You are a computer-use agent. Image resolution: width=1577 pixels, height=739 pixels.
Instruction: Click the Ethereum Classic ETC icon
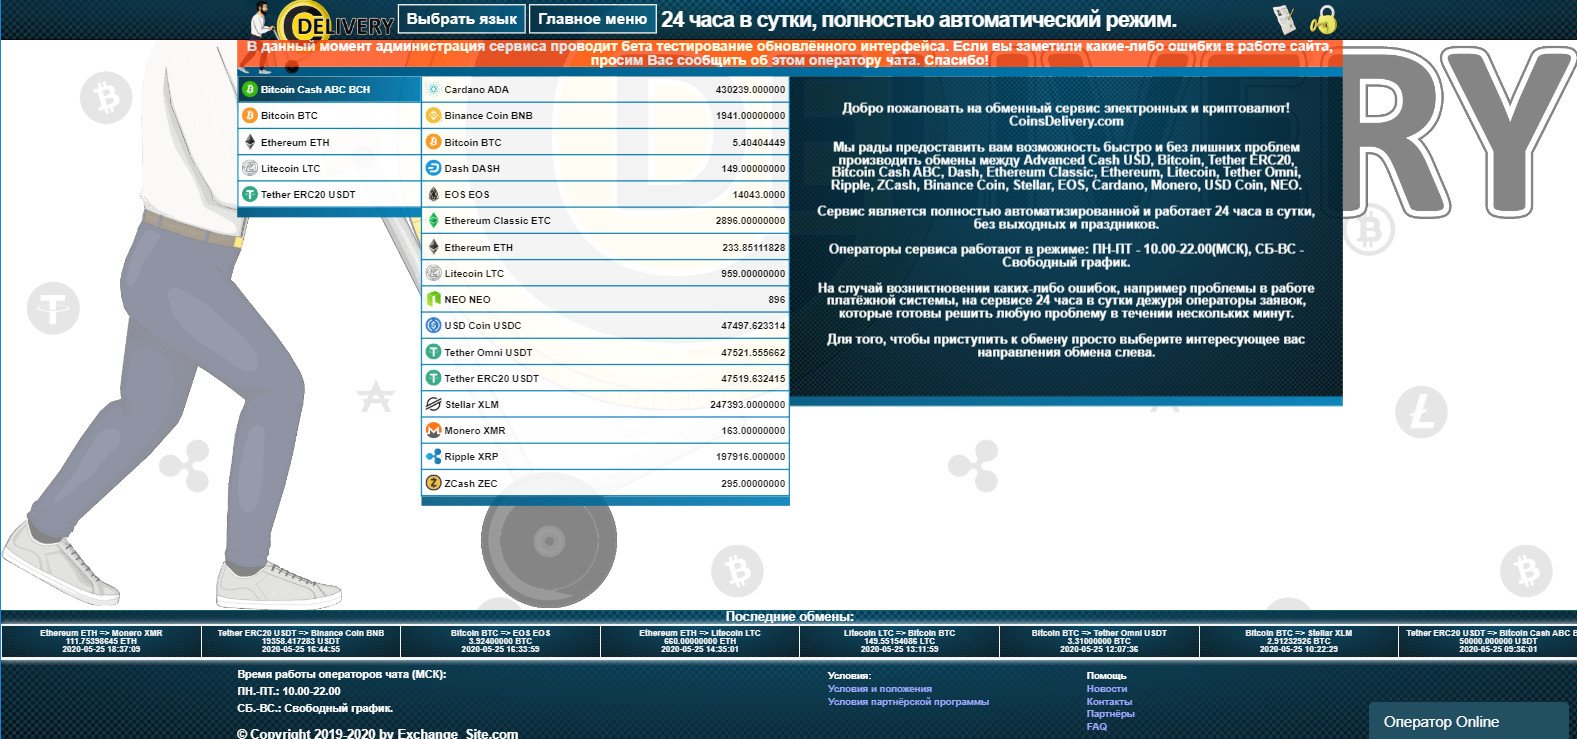[433, 220]
